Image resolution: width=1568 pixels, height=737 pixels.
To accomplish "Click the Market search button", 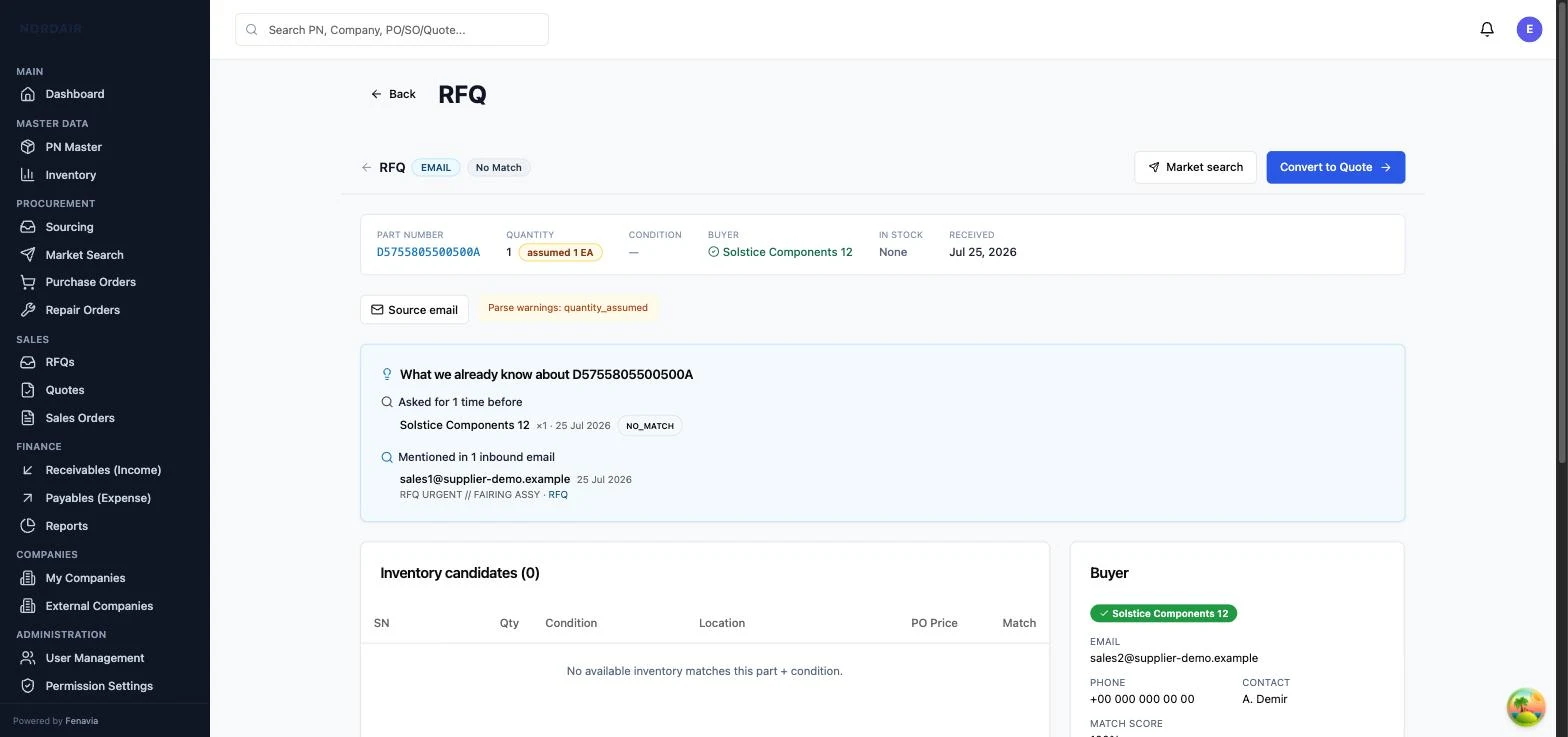I will pyautogui.click(x=1195, y=167).
